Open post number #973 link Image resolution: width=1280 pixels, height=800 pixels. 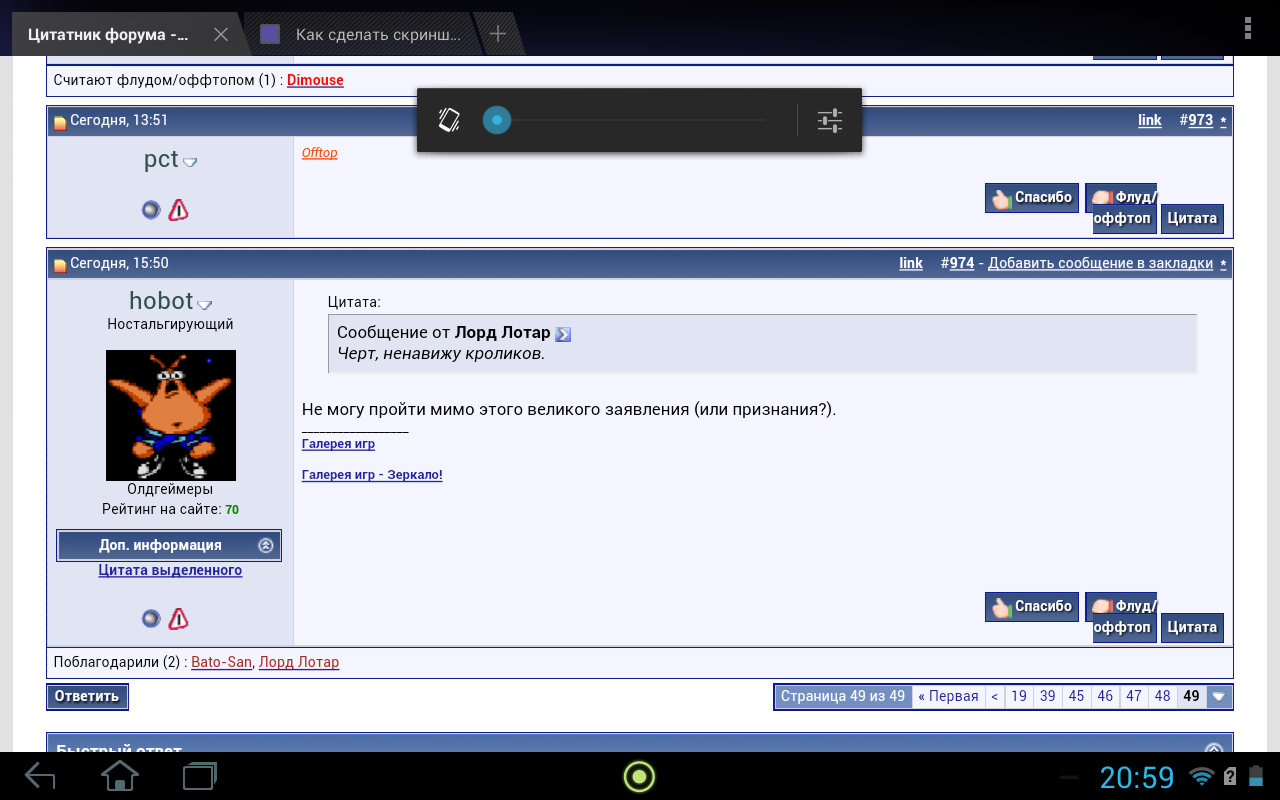[x=1201, y=121]
